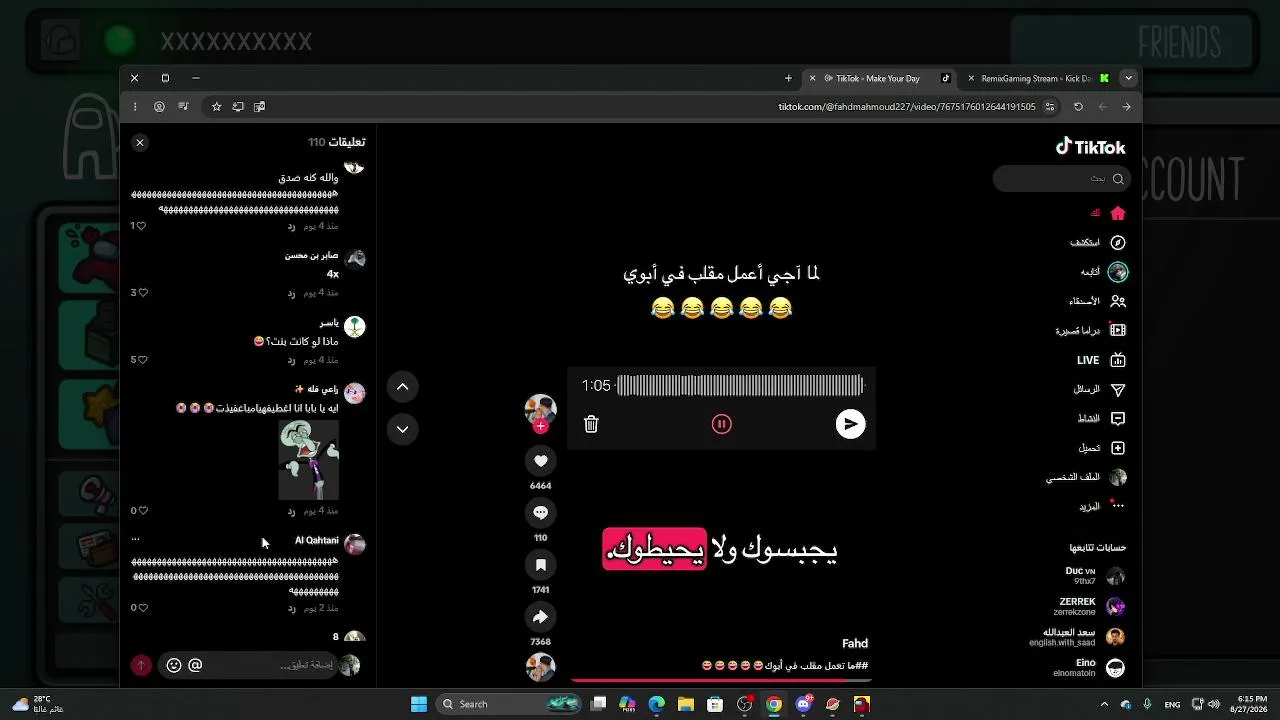Image resolution: width=1280 pixels, height=720 pixels.
Task: Open the Squidward GIF in راعي فله's comment
Action: point(308,460)
